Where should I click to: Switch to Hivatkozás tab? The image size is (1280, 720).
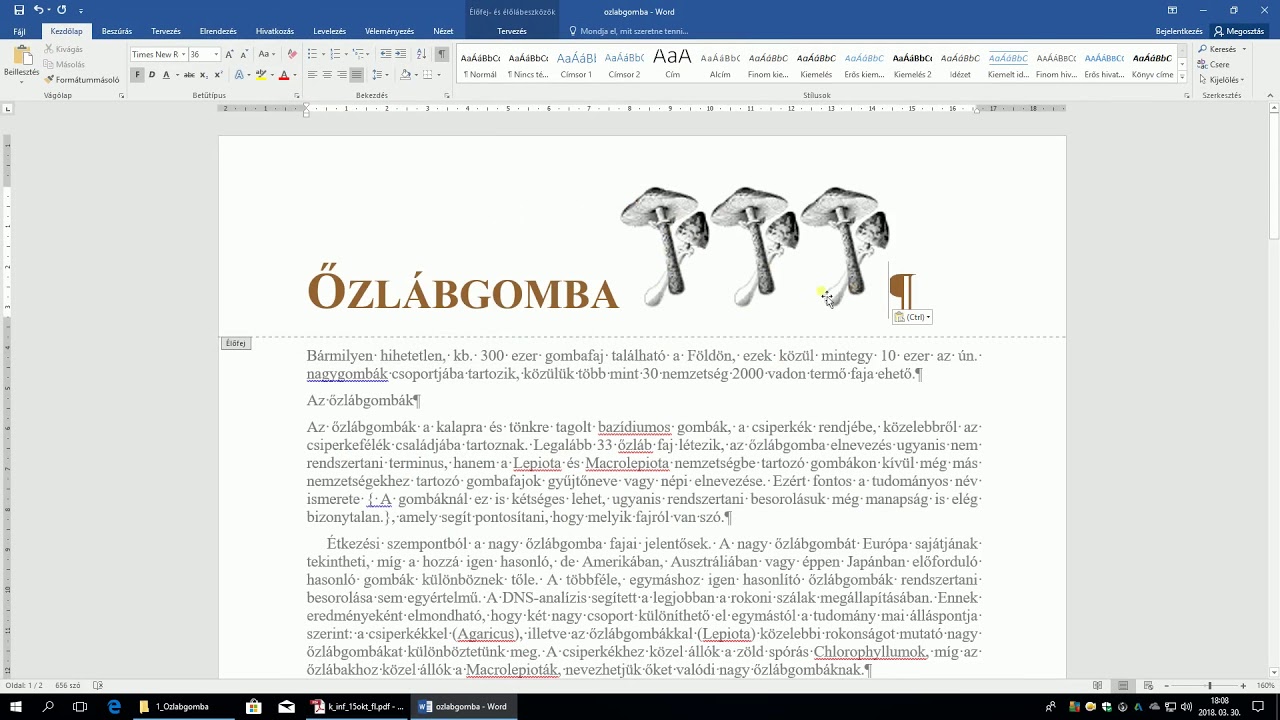275,31
